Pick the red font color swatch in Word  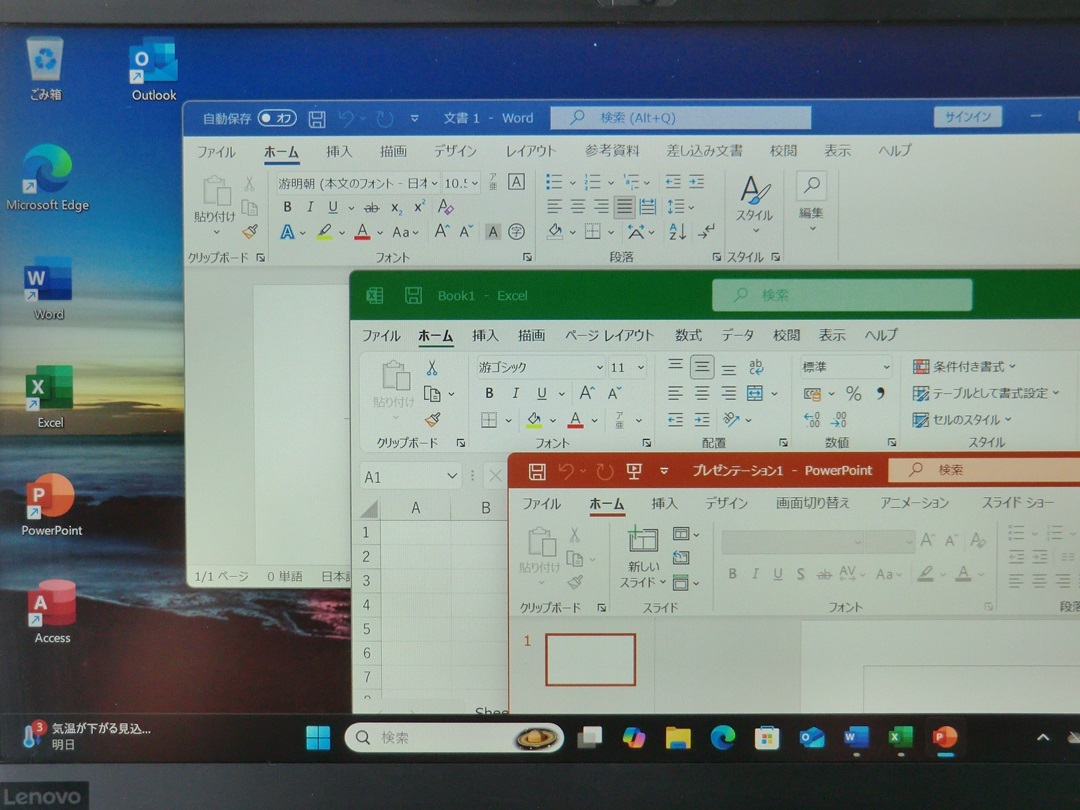(362, 231)
